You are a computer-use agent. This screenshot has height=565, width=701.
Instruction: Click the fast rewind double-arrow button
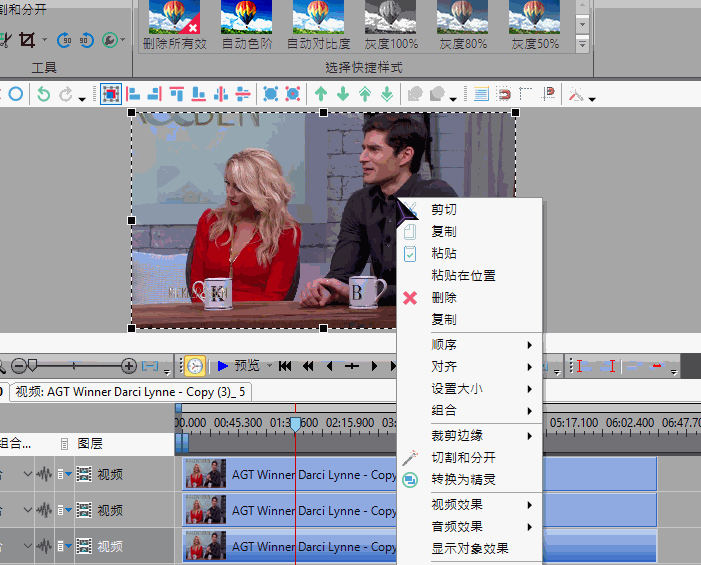click(308, 366)
